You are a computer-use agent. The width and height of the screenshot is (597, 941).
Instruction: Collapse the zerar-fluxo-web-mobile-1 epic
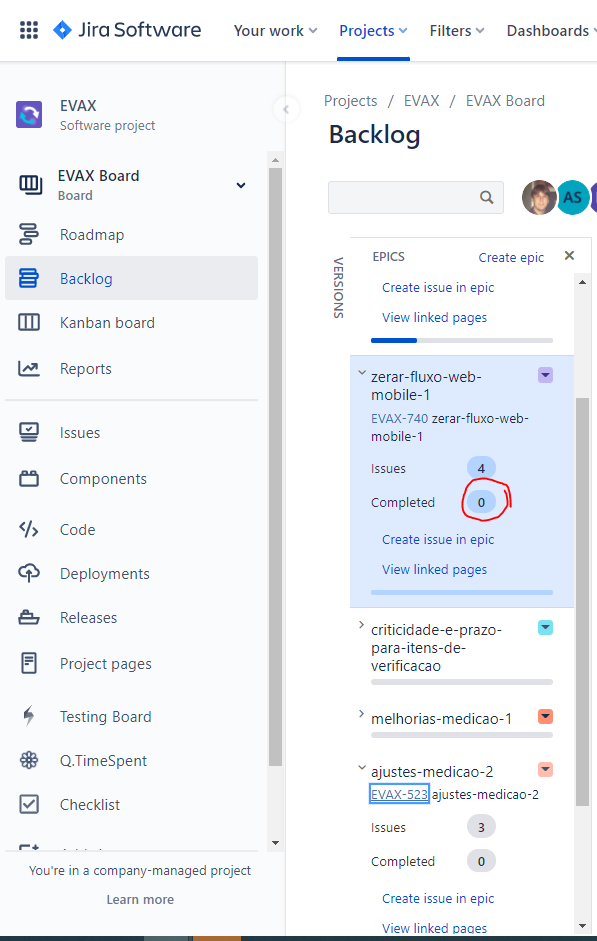point(361,373)
